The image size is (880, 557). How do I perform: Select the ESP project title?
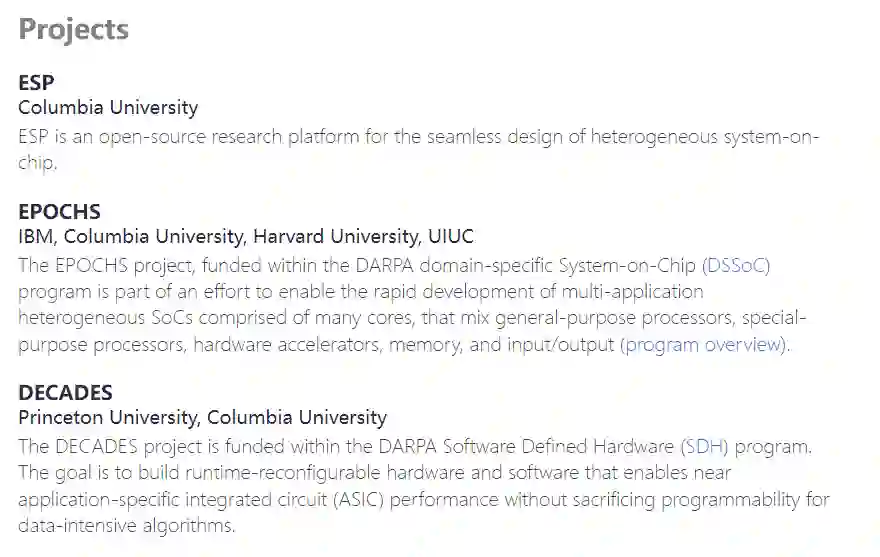click(x=36, y=82)
